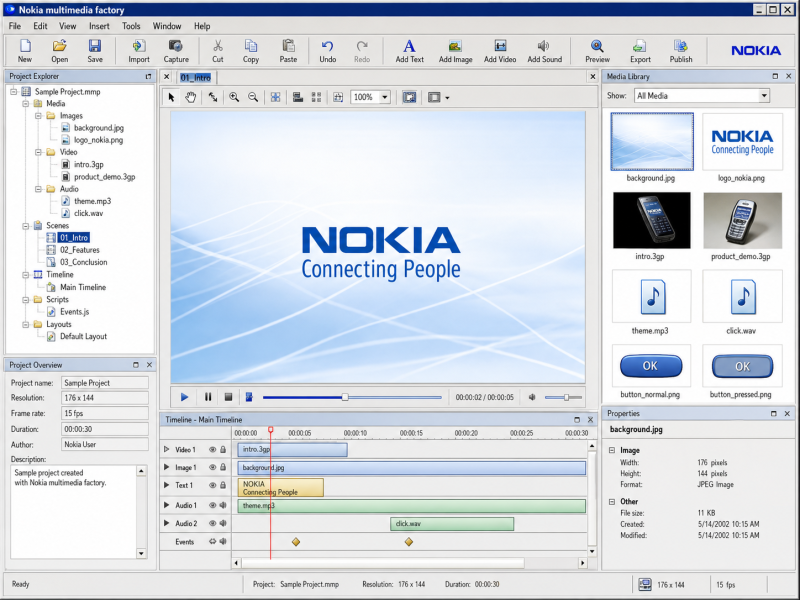Image resolution: width=800 pixels, height=600 pixels.
Task: Collapse the Image section in Properties
Action: pyautogui.click(x=612, y=451)
